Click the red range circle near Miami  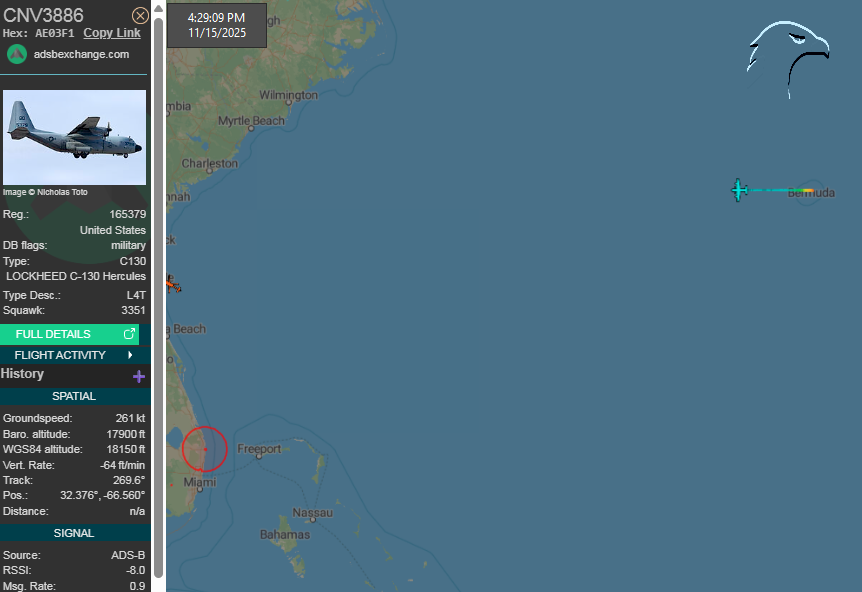205,449
